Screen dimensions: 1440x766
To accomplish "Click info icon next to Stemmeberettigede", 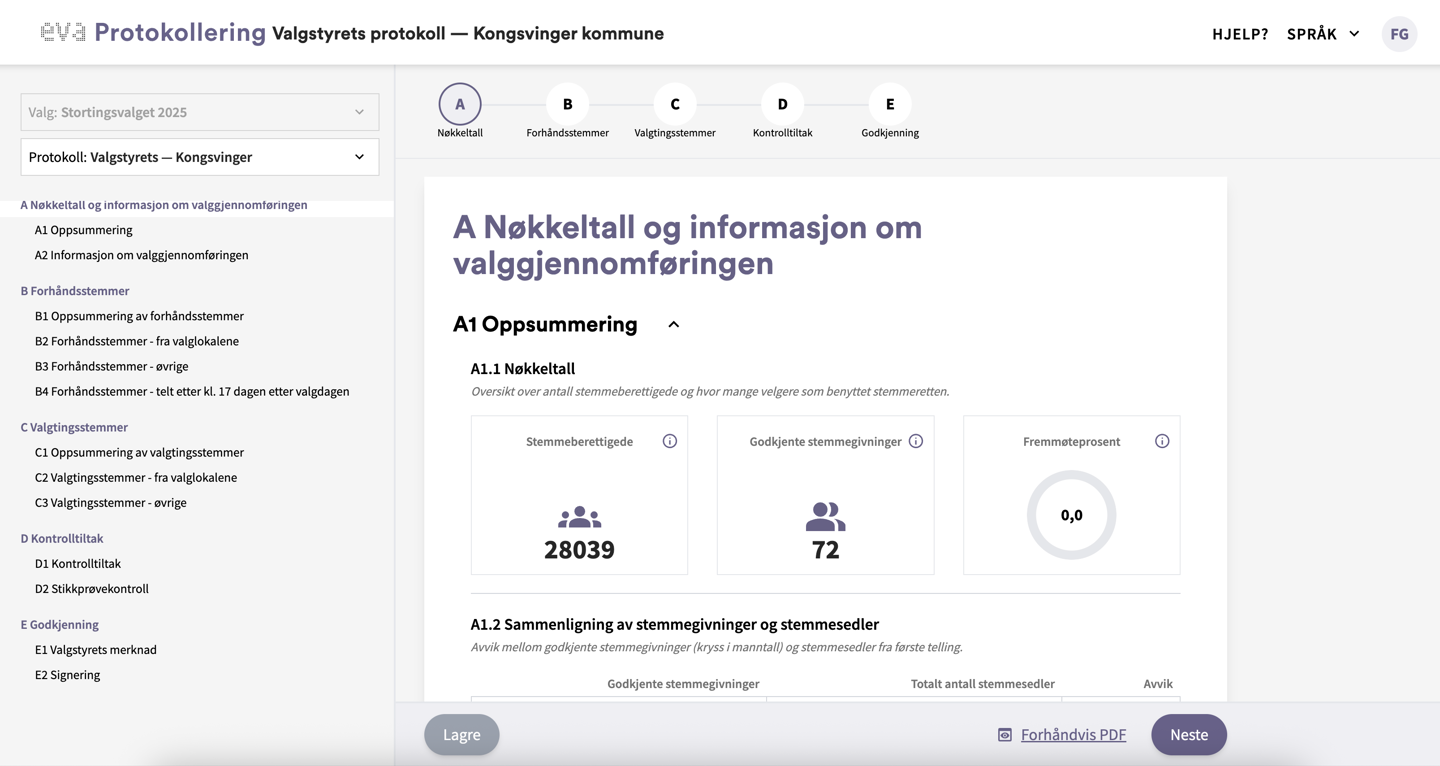I will pos(670,441).
